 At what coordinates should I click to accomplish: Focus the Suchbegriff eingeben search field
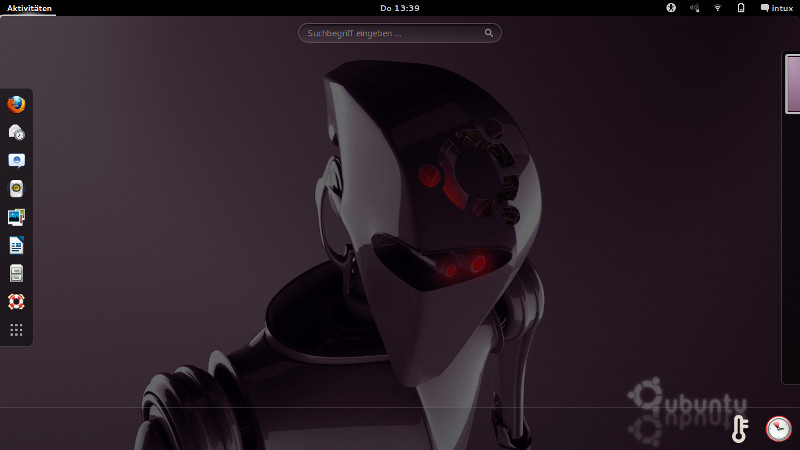tap(399, 33)
